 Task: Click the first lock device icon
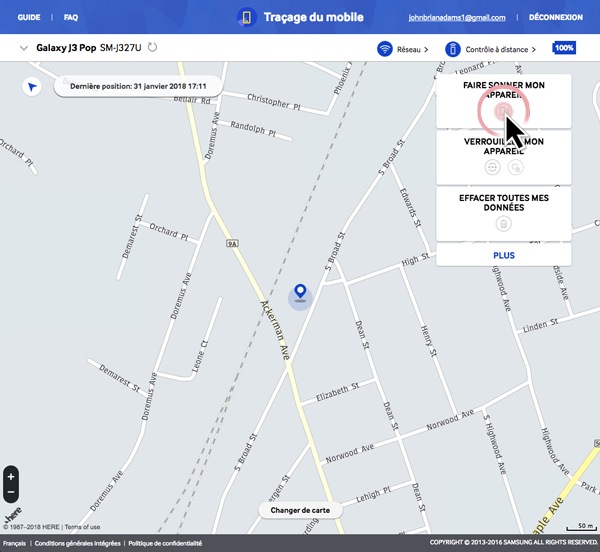(492, 167)
